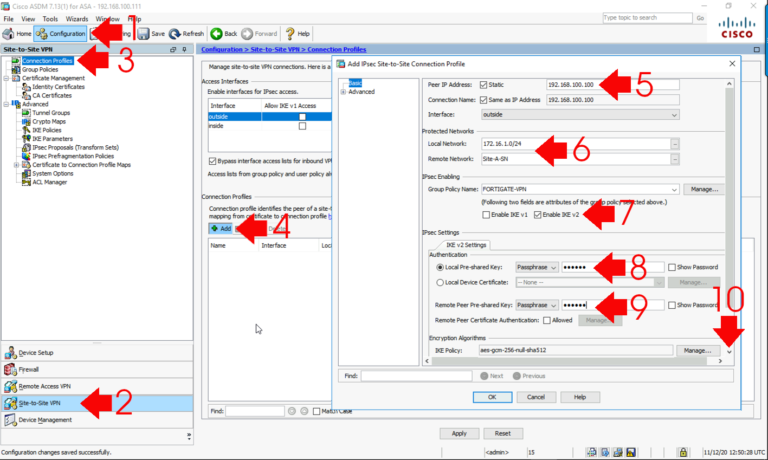
Task: Select Identity Certificates in the tree
Action: (58, 87)
